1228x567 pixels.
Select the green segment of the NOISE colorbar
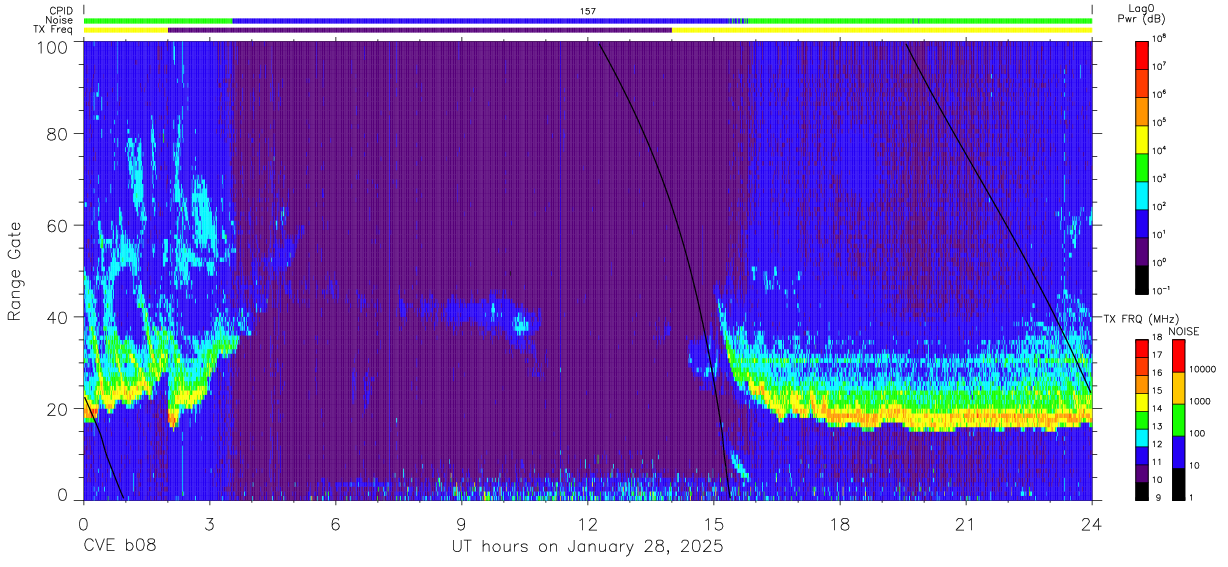point(1178,420)
